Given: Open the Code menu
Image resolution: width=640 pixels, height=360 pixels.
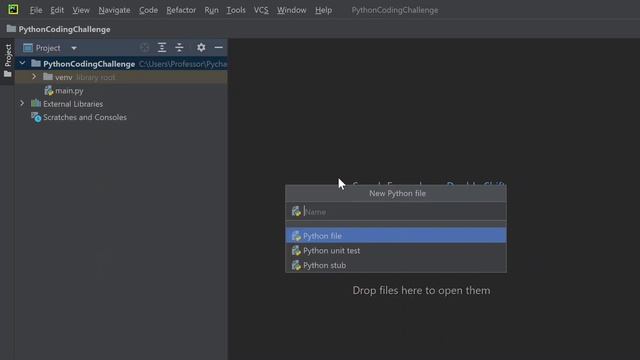Looking at the screenshot, I should pos(148,10).
